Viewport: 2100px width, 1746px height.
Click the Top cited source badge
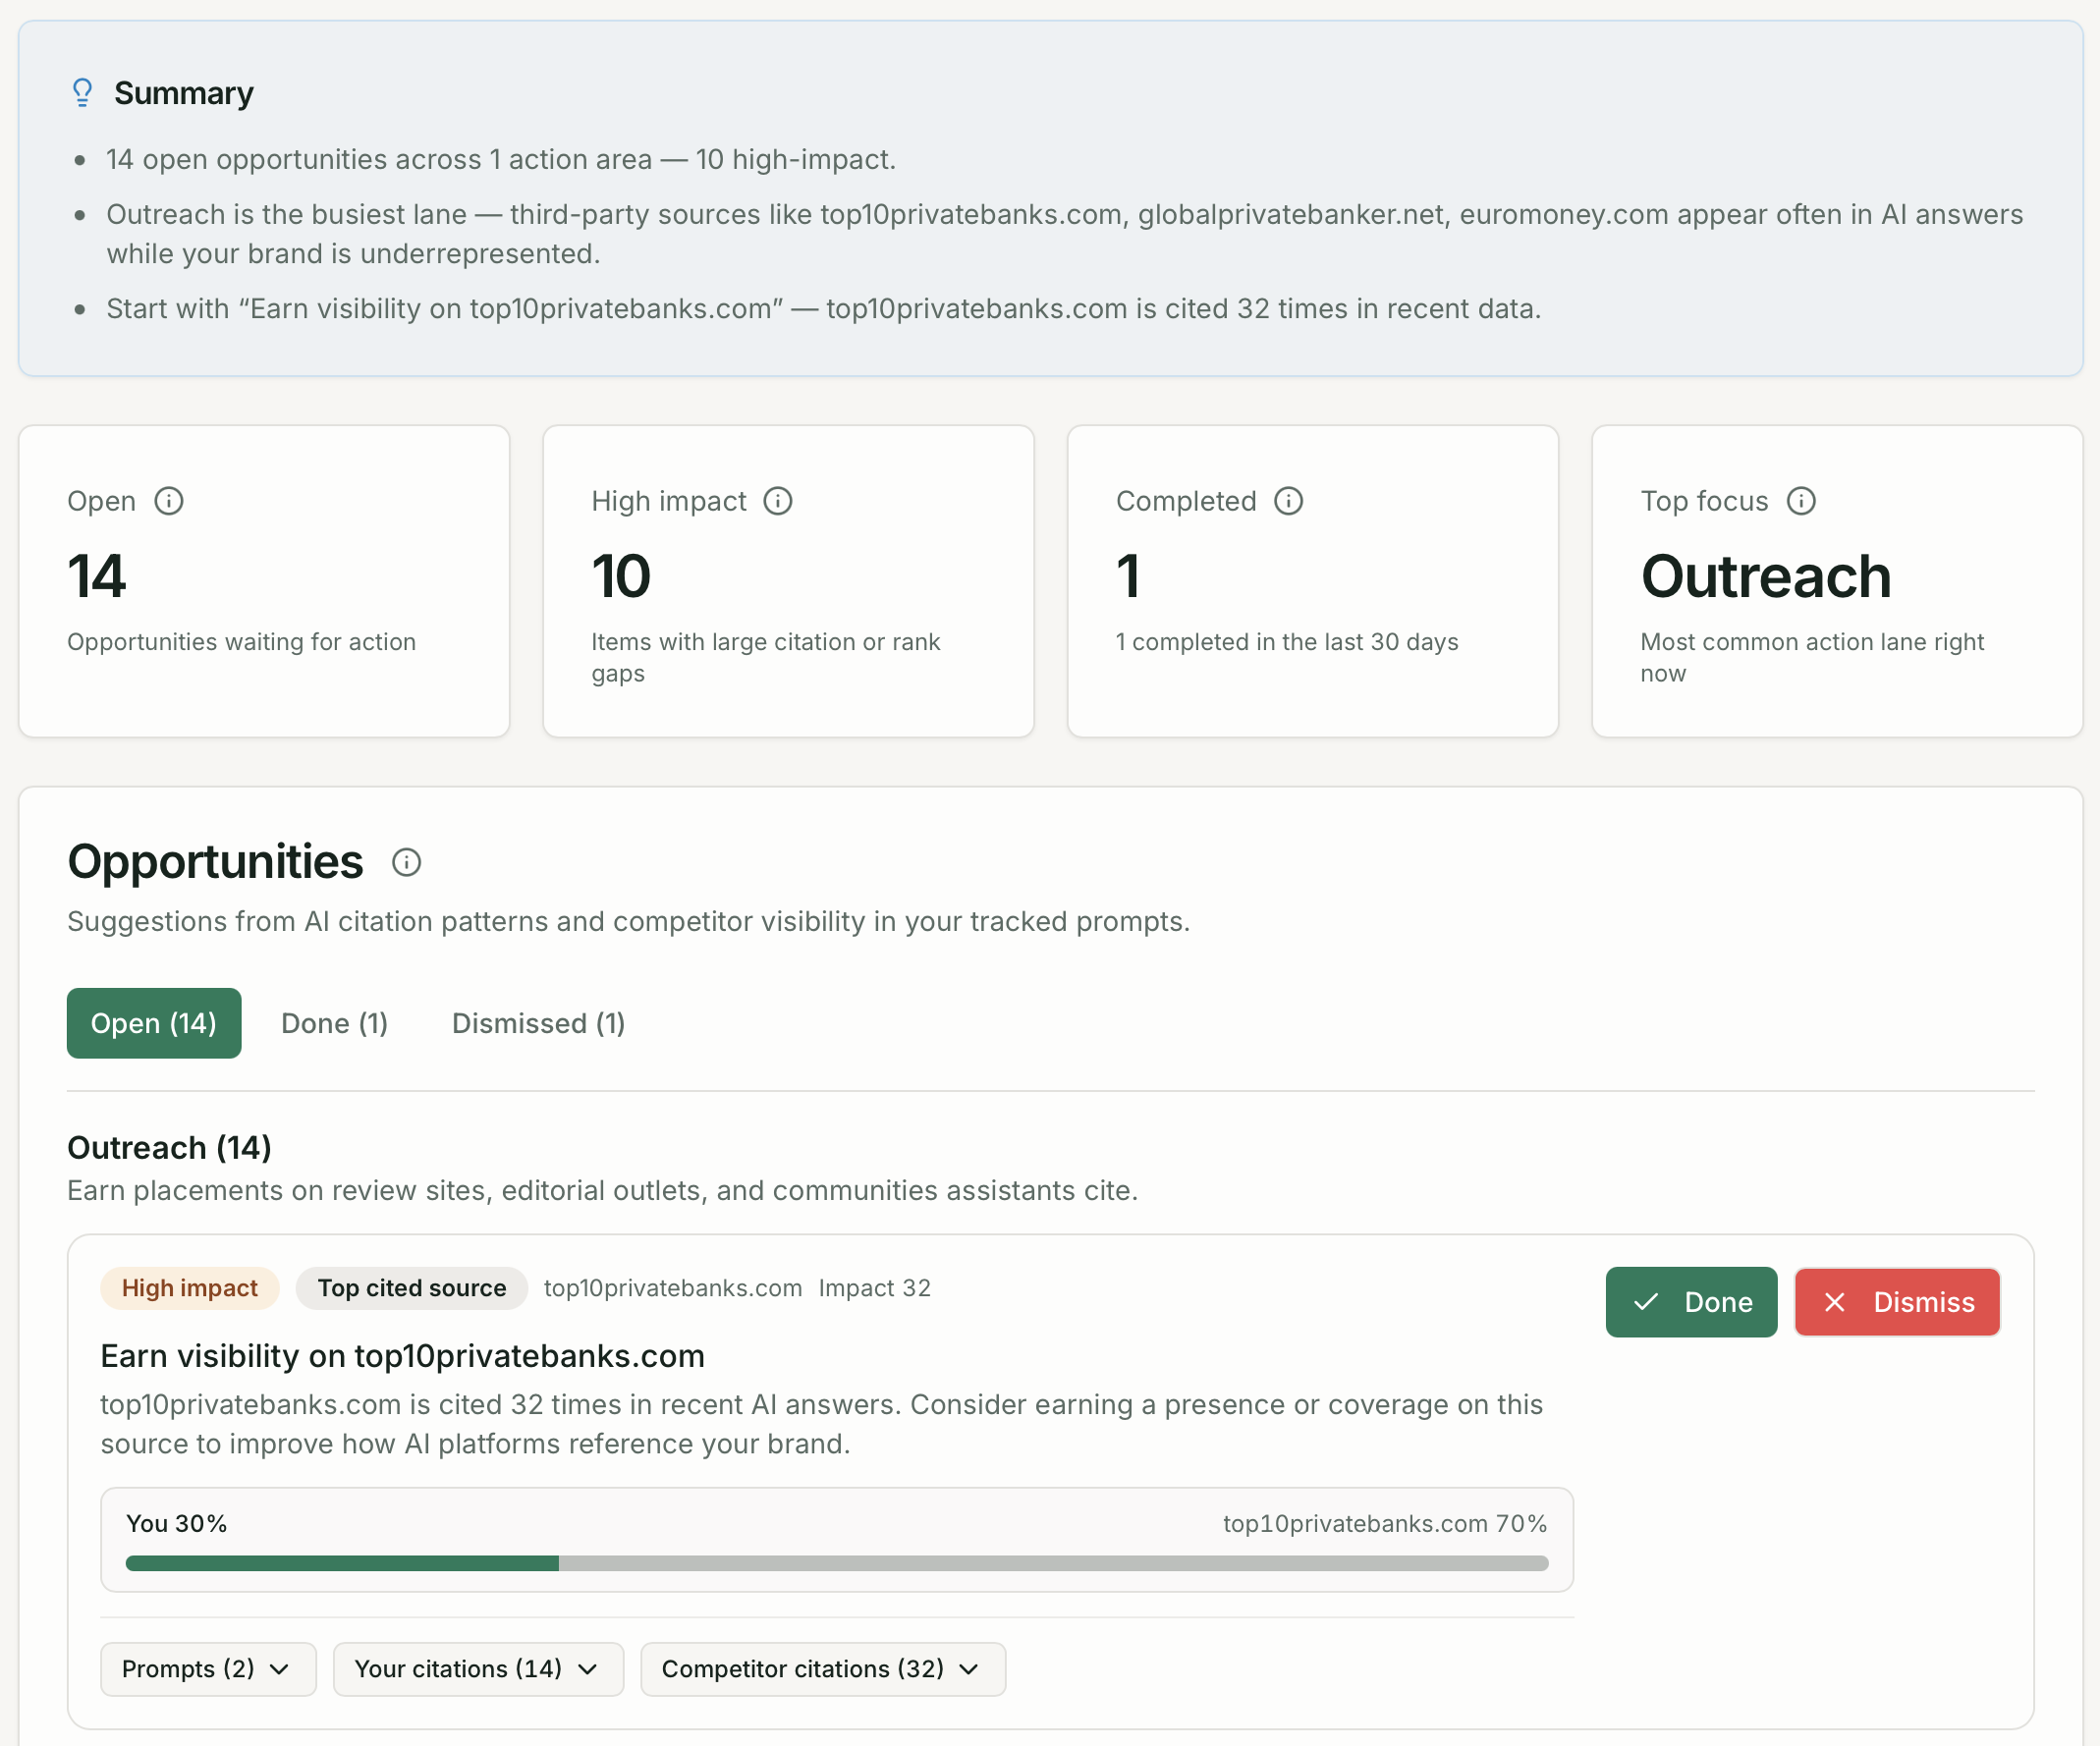[412, 1288]
